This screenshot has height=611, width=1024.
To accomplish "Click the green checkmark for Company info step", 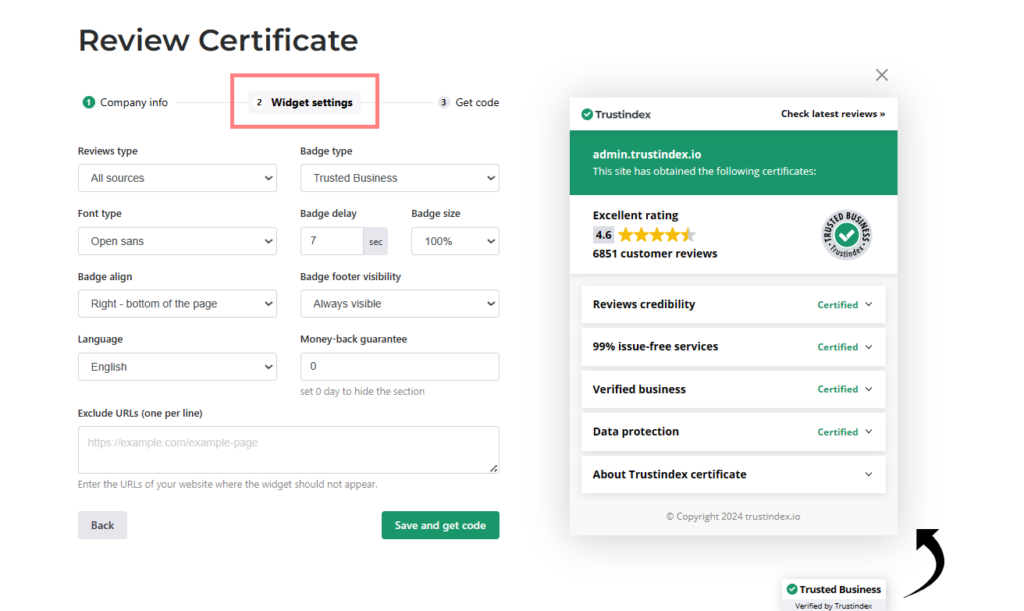I will pos(89,102).
